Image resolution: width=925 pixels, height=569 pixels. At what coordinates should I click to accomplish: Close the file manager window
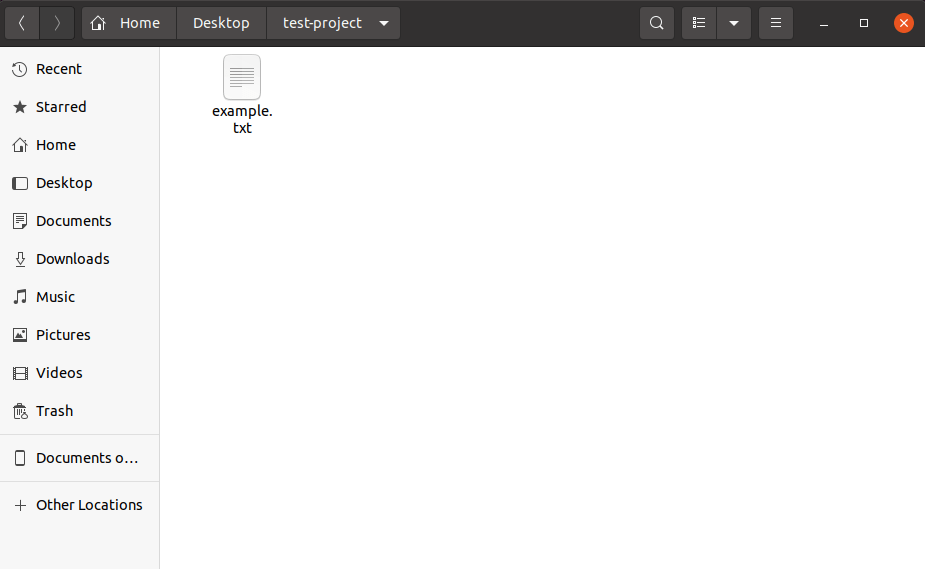pyautogui.click(x=903, y=23)
